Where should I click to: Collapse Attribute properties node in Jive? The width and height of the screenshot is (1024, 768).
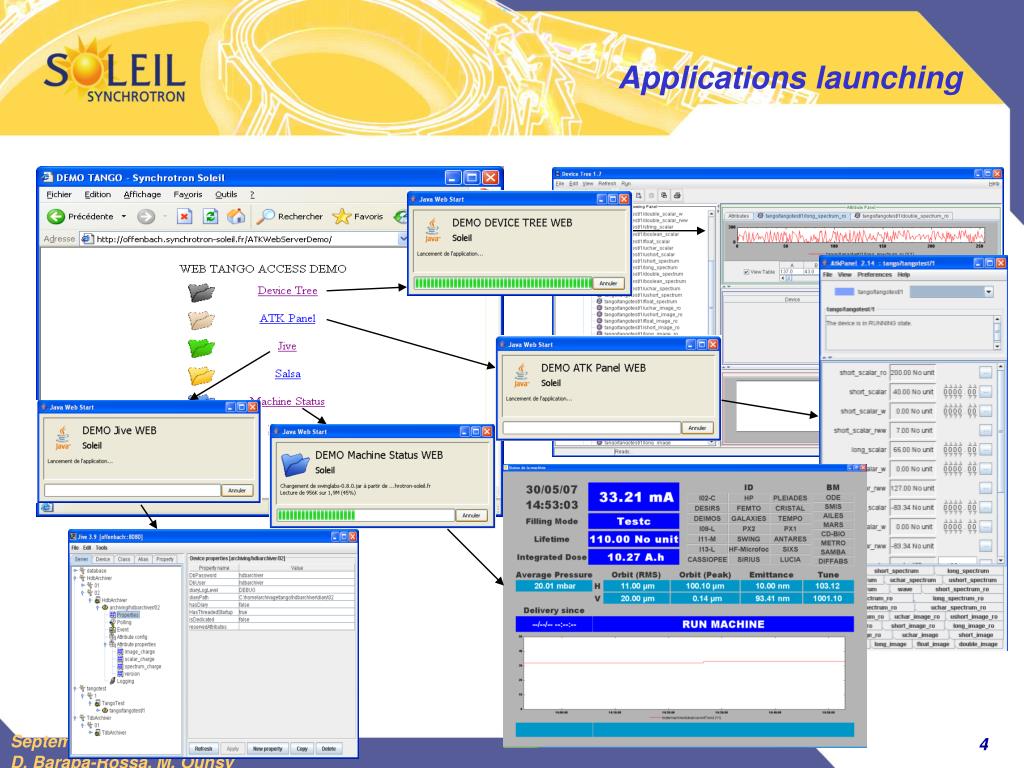(105, 644)
